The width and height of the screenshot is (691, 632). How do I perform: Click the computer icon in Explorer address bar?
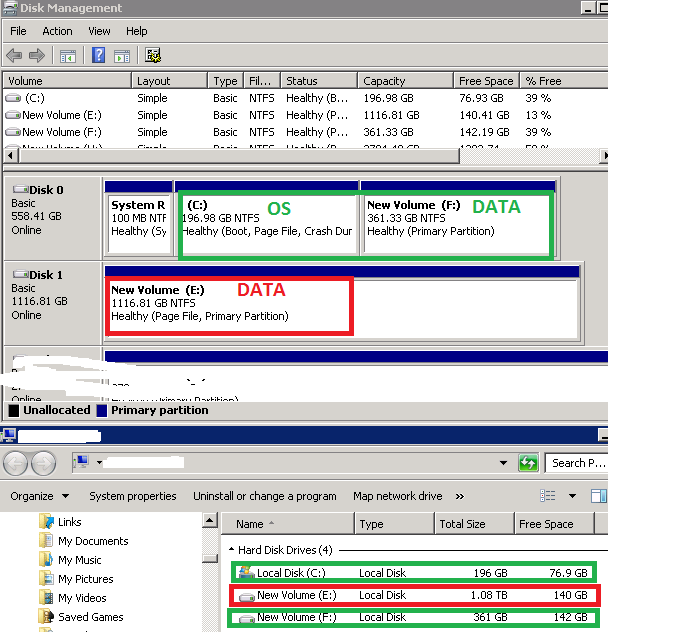[x=82, y=462]
